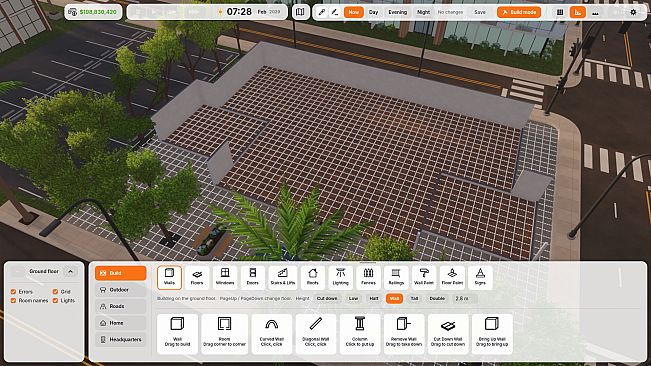
Task: Click the Save button
Action: click(x=480, y=12)
